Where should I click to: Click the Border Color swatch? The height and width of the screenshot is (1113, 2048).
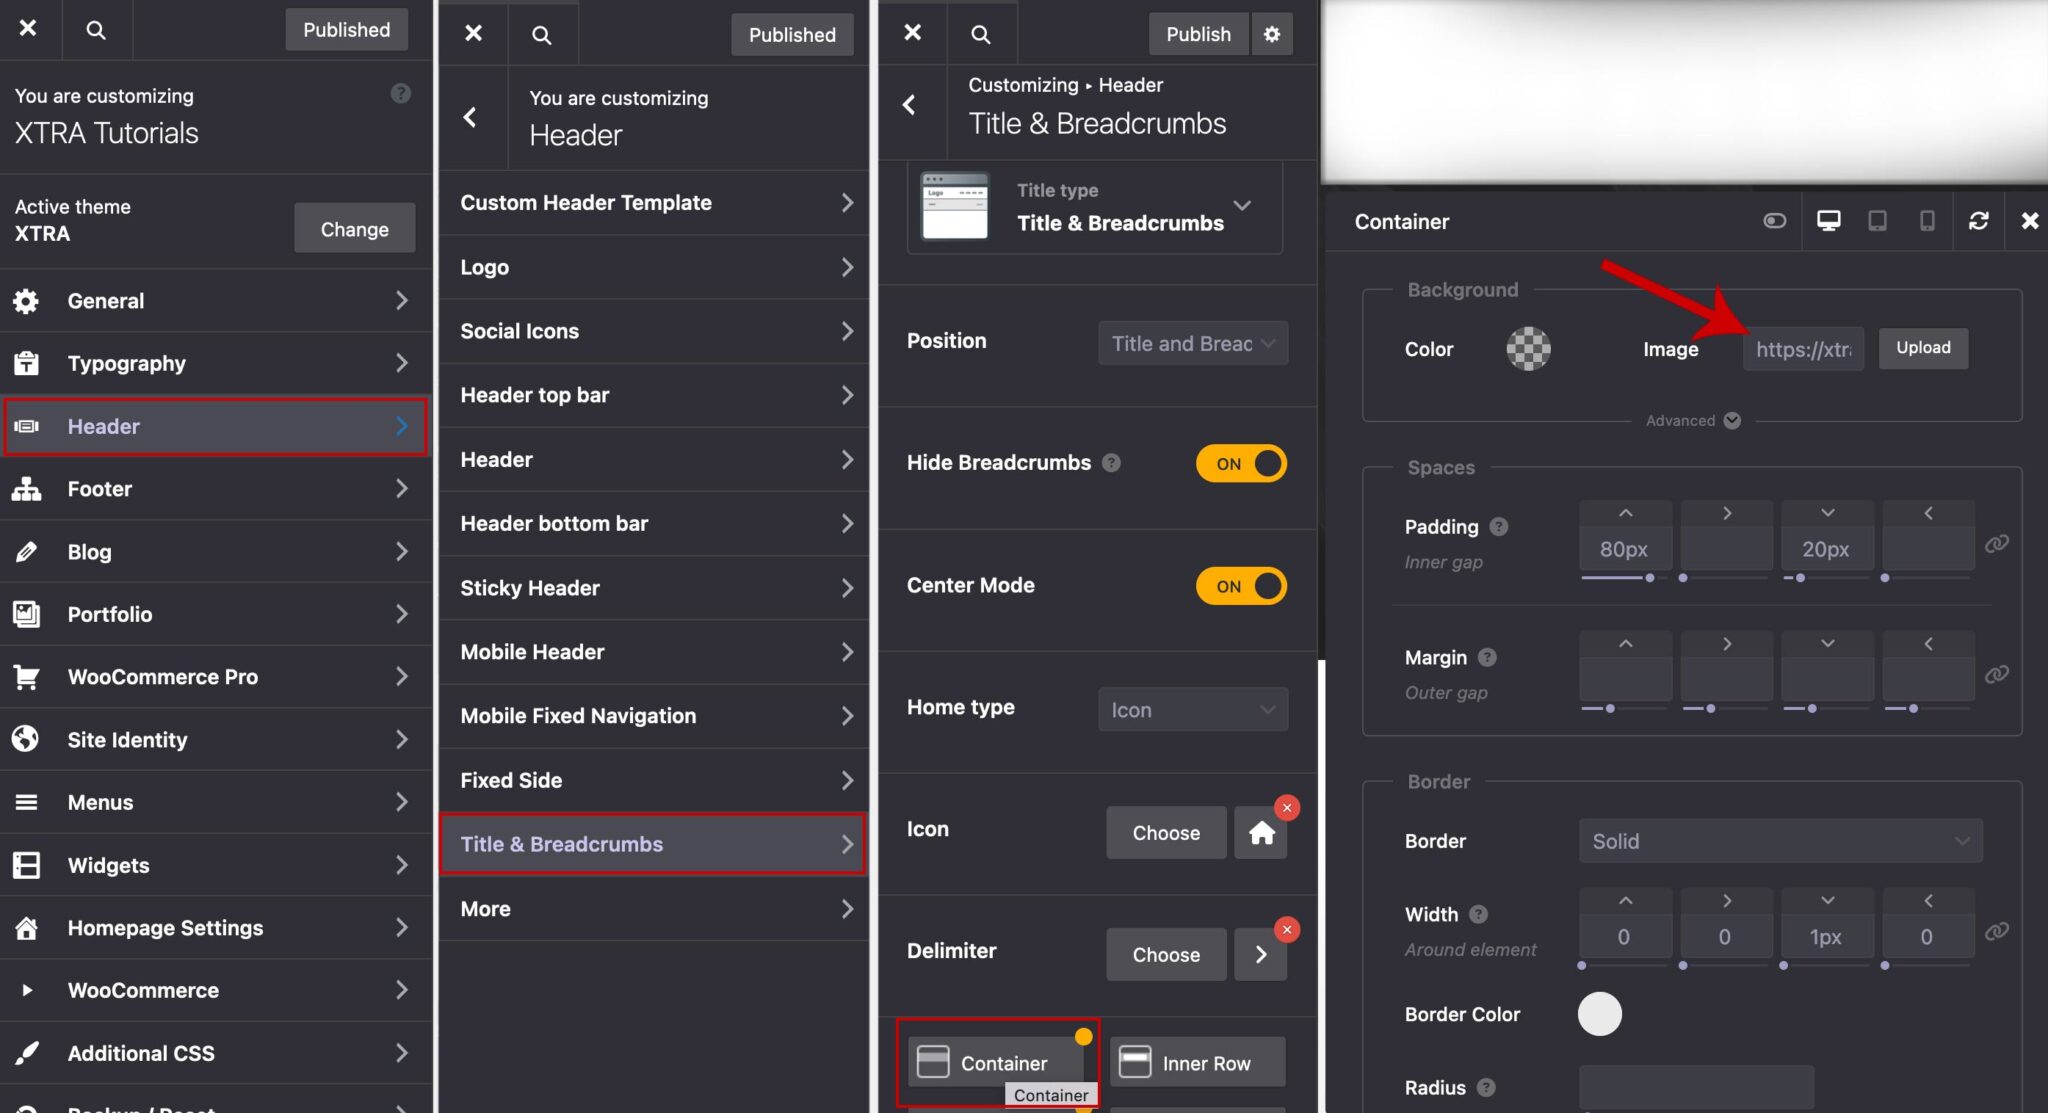(x=1598, y=1013)
